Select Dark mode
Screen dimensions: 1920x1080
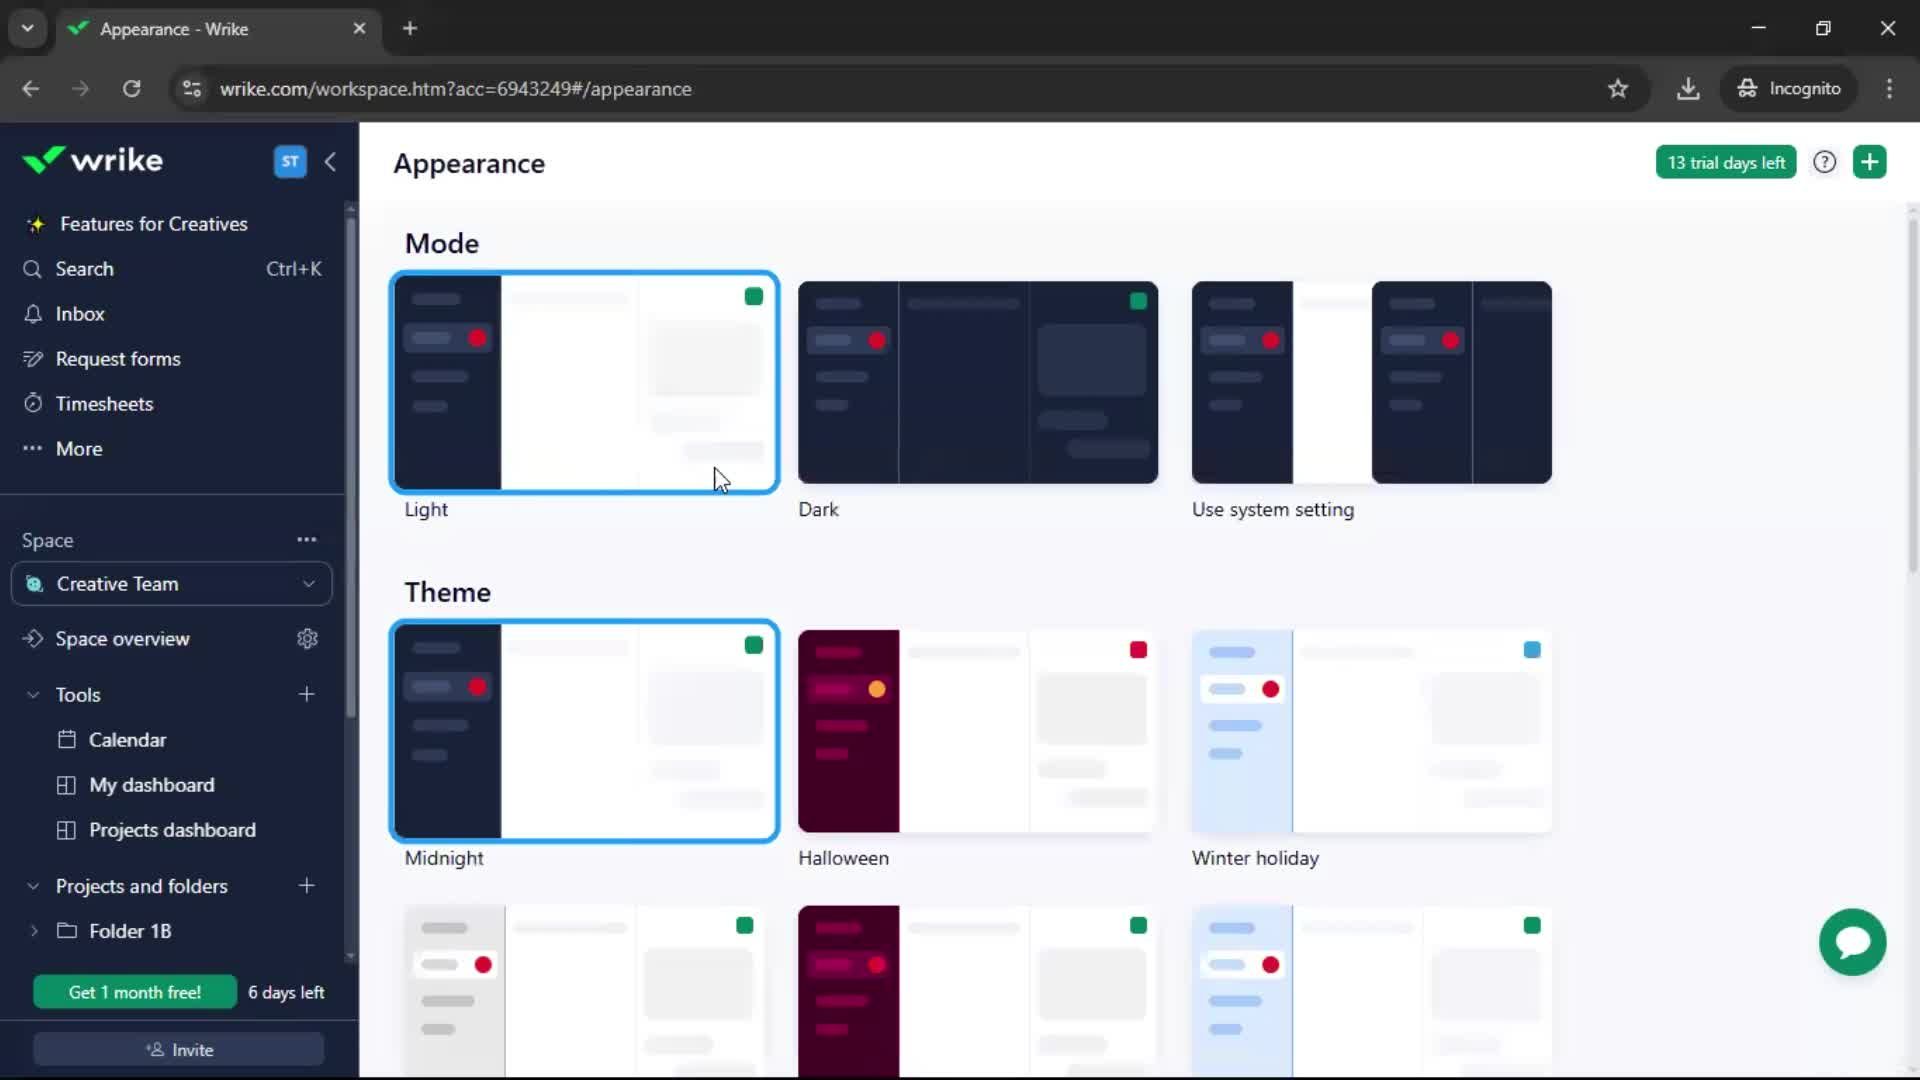pos(978,383)
